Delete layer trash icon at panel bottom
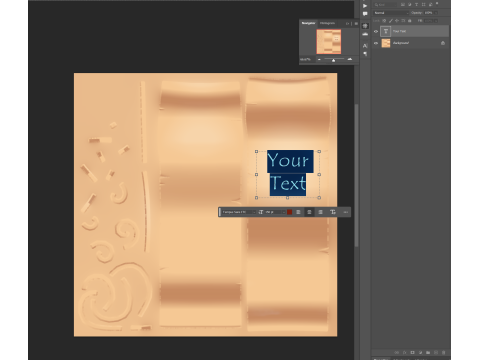 (443, 352)
